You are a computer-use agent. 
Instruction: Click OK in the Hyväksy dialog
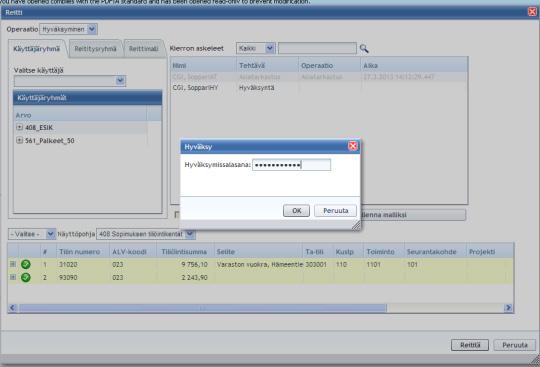tap(297, 210)
